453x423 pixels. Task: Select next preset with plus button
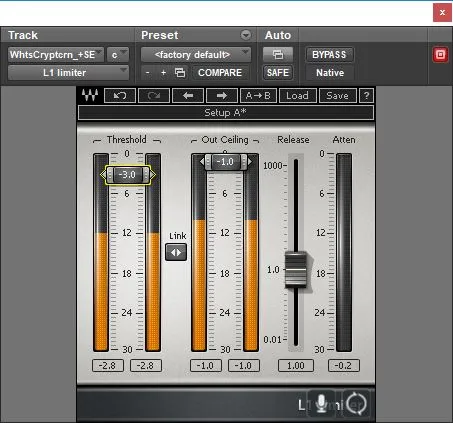coord(163,72)
